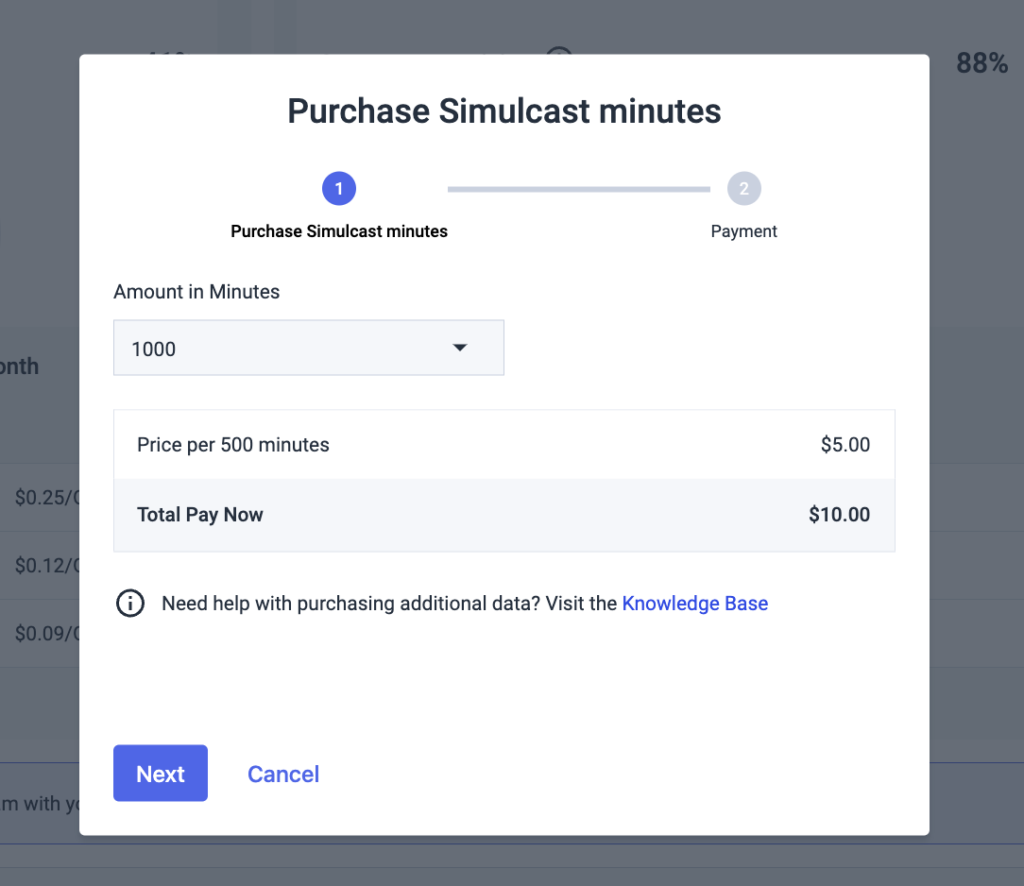Click the Next button

click(160, 773)
